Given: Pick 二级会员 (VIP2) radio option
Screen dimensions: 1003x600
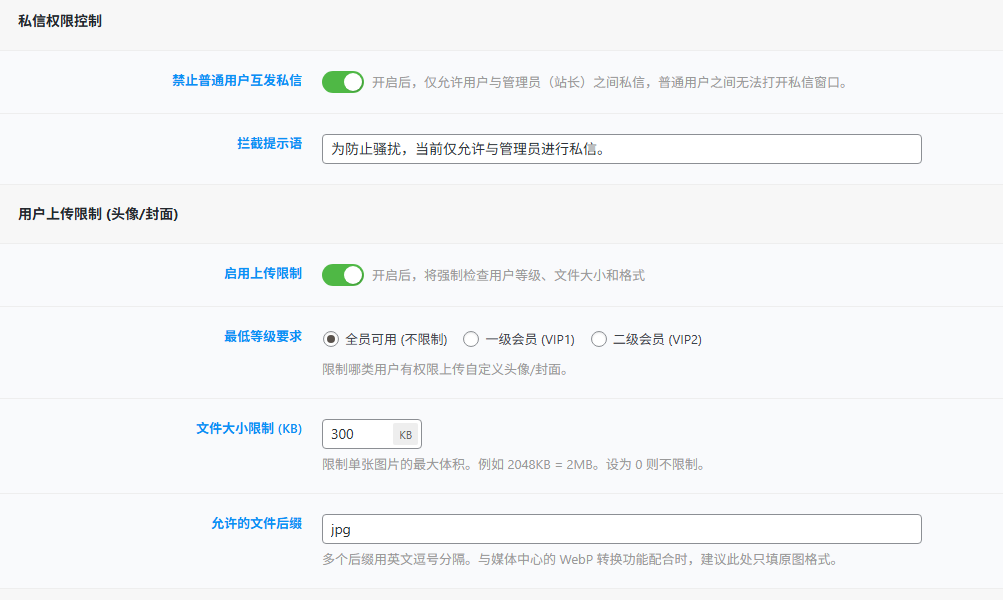Looking at the screenshot, I should pyautogui.click(x=599, y=339).
